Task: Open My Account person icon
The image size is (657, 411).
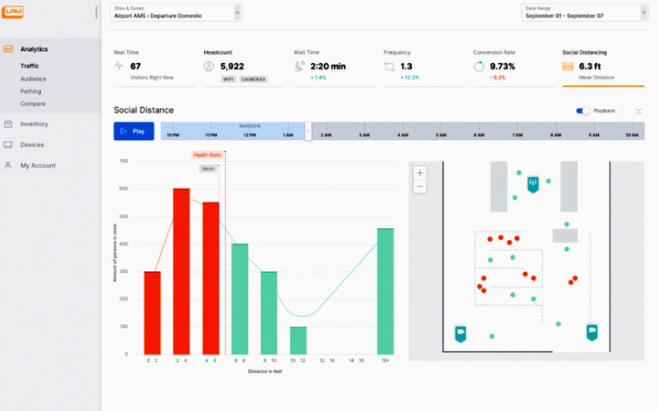Action: pyautogui.click(x=8, y=165)
